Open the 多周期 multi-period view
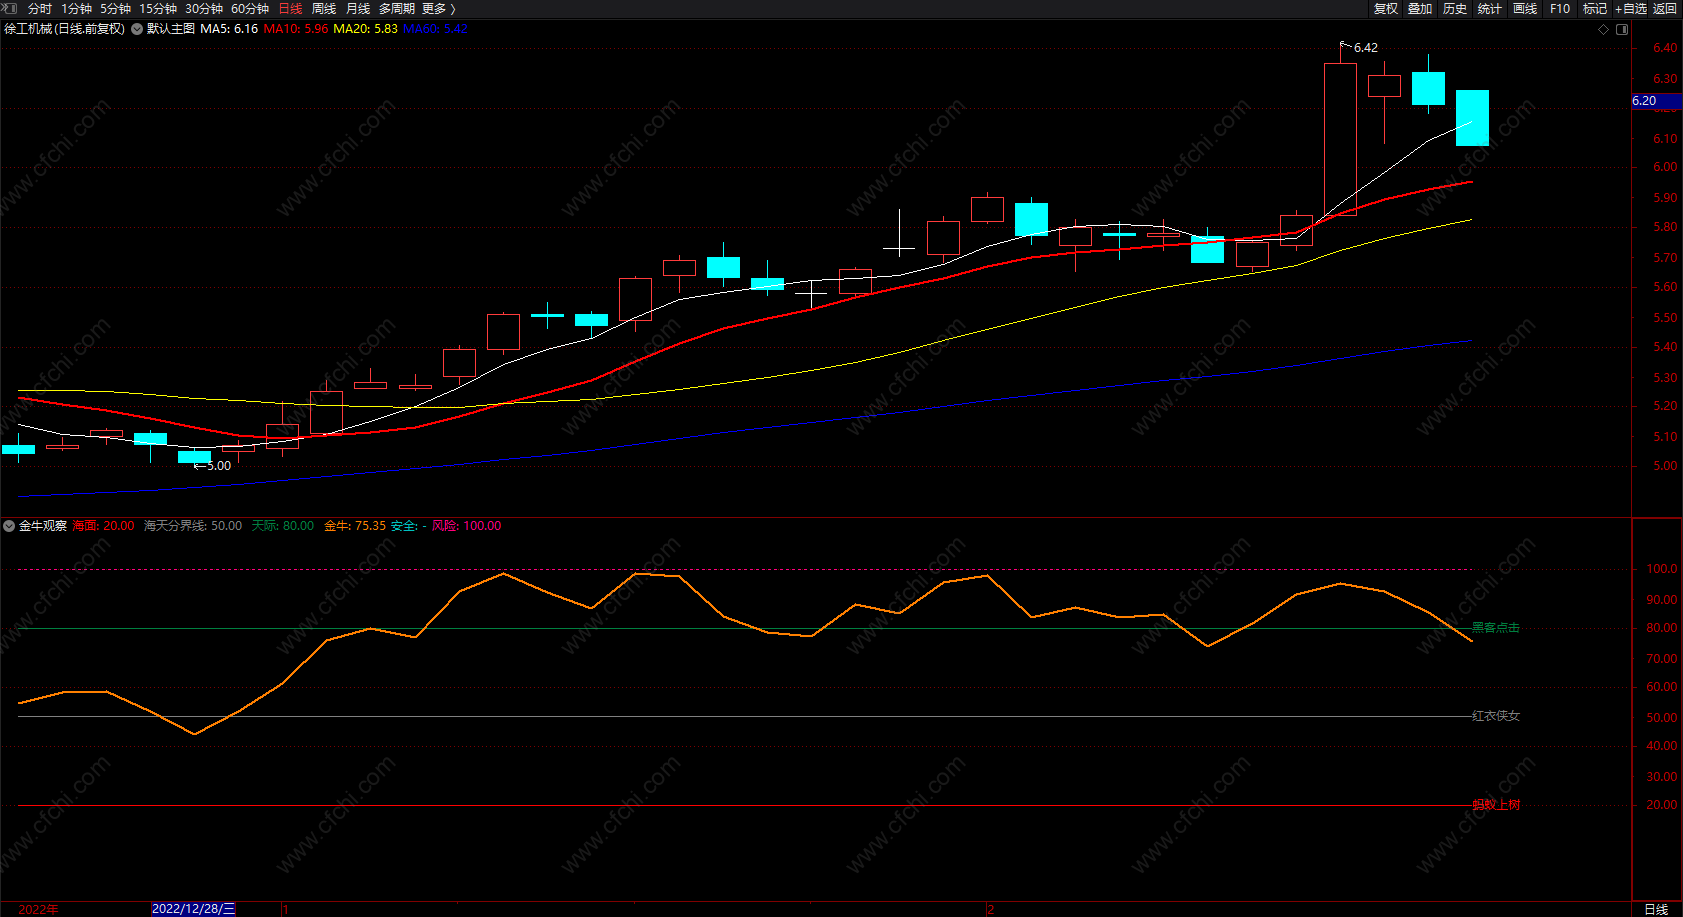Viewport: 1683px width, 917px height. point(397,9)
